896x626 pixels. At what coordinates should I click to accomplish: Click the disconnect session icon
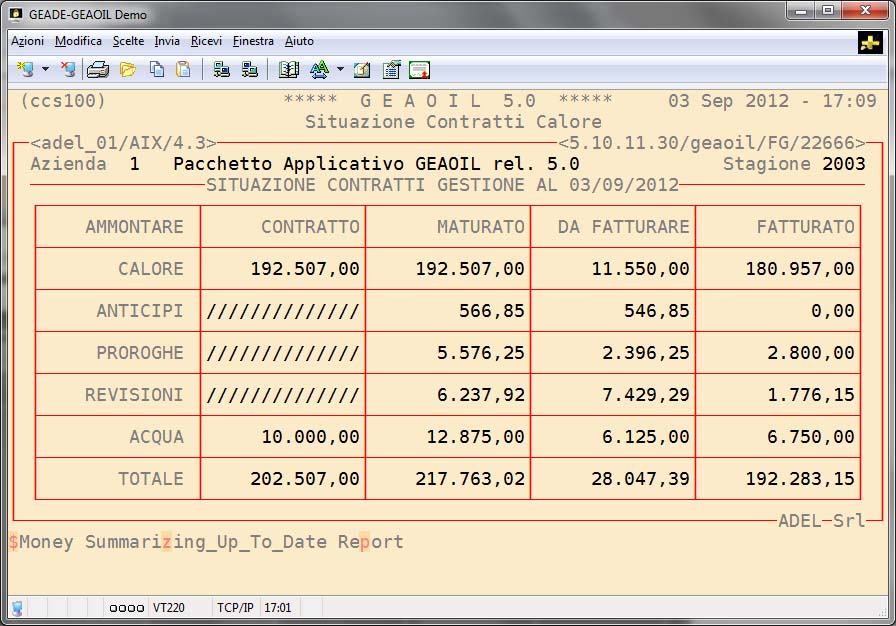point(67,70)
